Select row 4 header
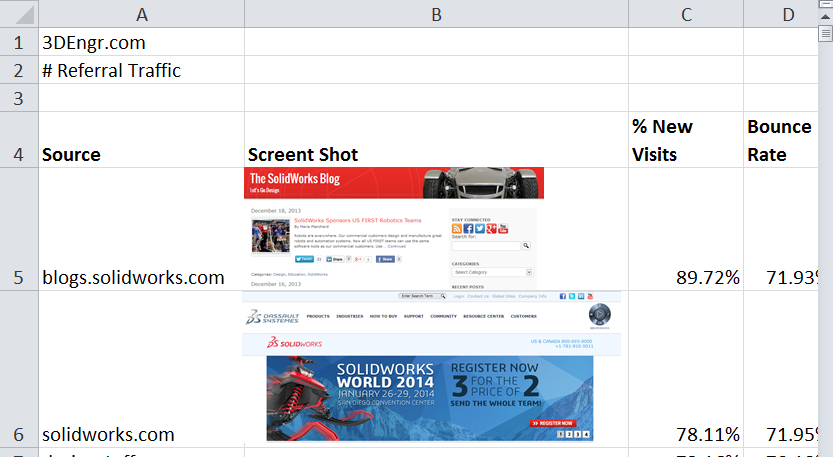This screenshot has width=833, height=457. [x=19, y=140]
